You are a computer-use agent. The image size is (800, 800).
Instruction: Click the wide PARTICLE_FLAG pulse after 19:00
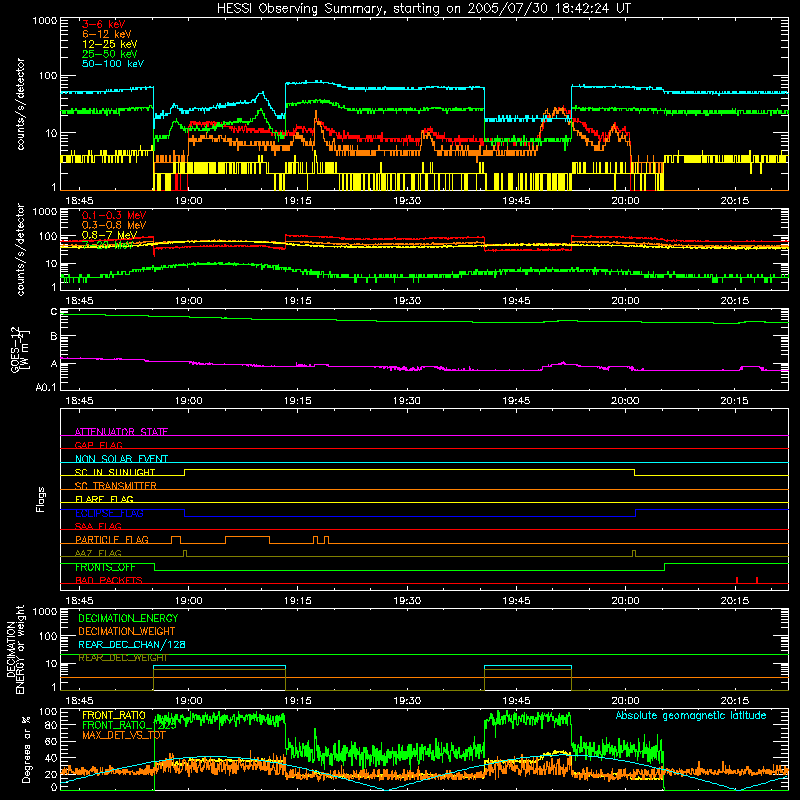pyautogui.click(x=247, y=540)
